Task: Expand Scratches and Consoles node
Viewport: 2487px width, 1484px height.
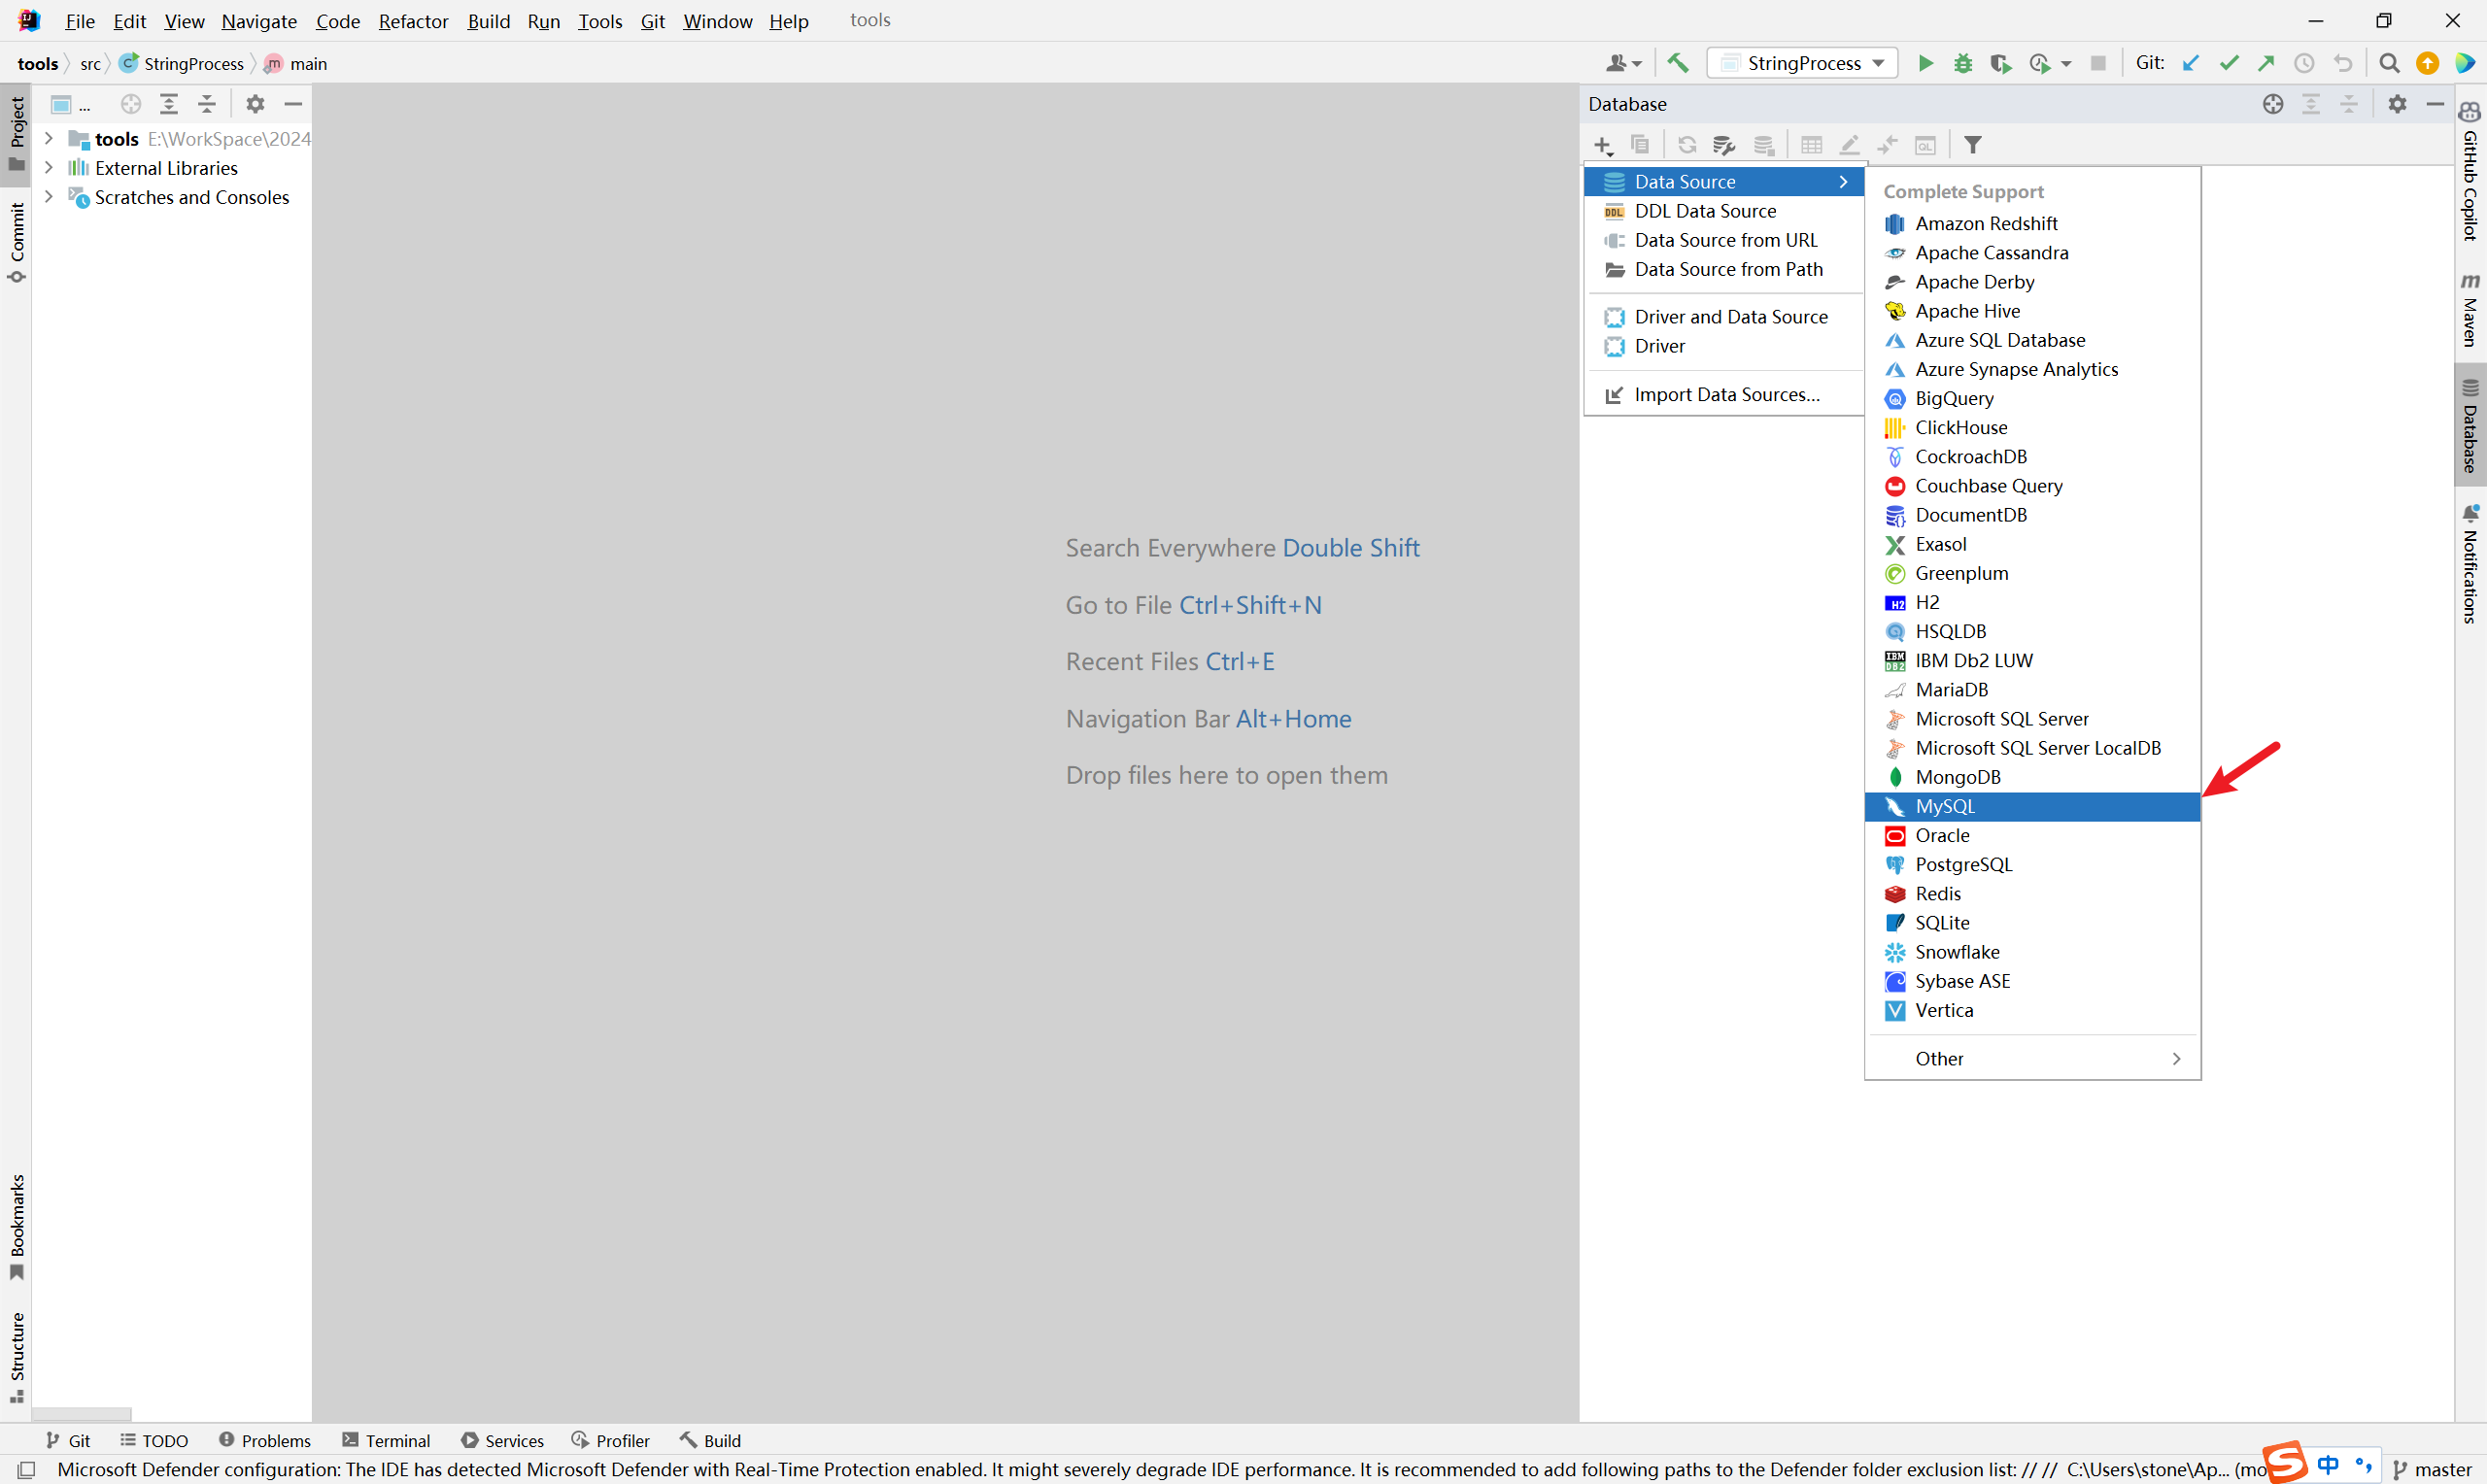Action: [x=48, y=197]
